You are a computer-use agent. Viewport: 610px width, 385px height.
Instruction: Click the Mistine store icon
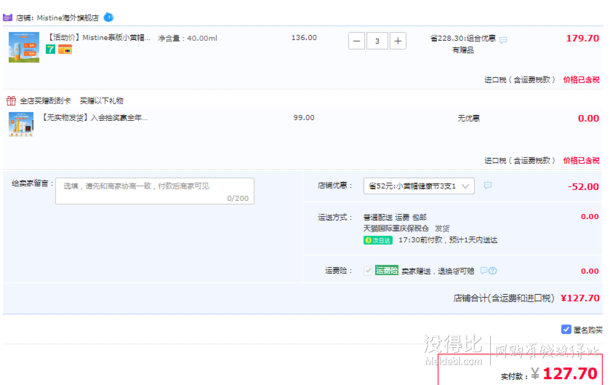click(x=8, y=18)
